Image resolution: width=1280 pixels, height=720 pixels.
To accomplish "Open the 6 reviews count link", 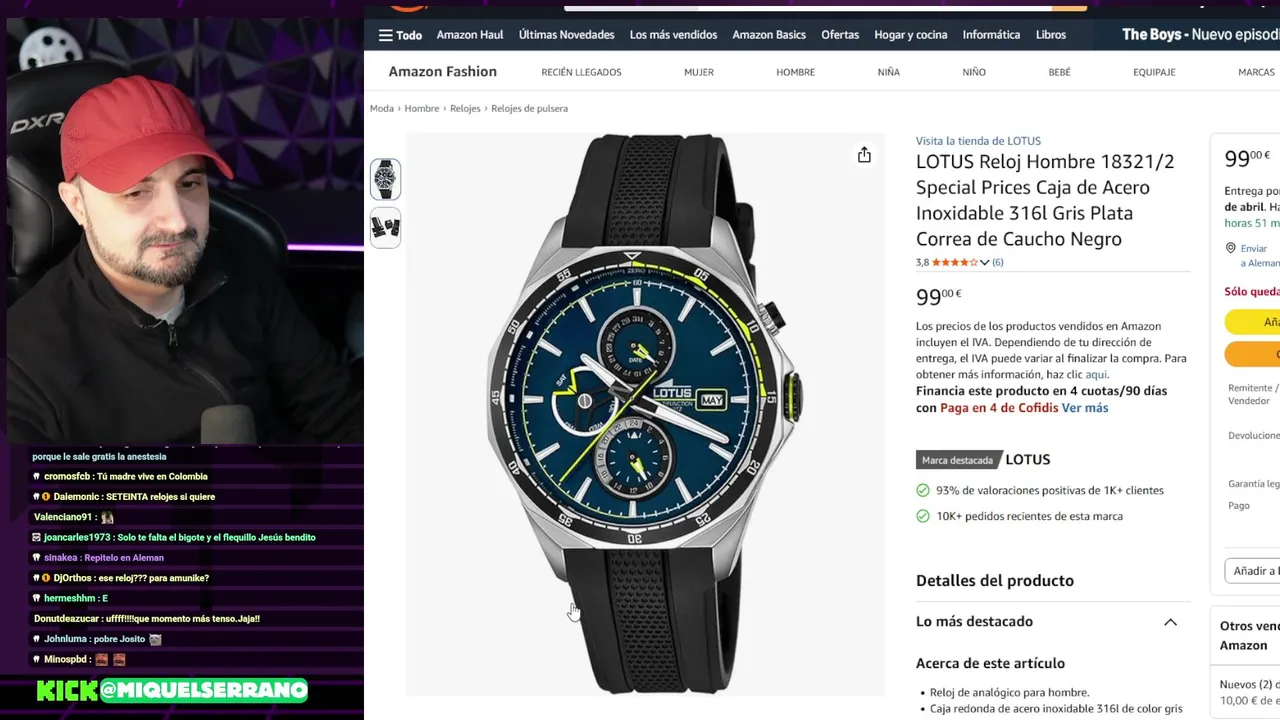I will [997, 263].
